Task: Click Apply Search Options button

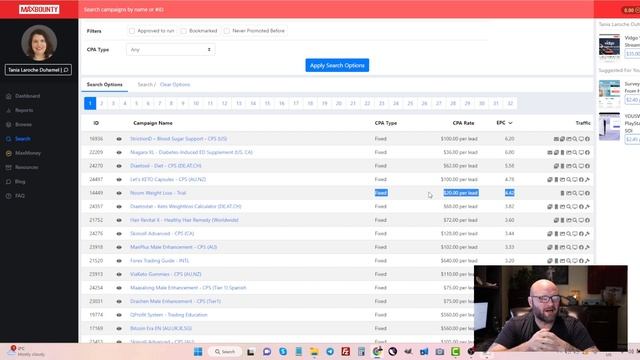Action: 337,65
